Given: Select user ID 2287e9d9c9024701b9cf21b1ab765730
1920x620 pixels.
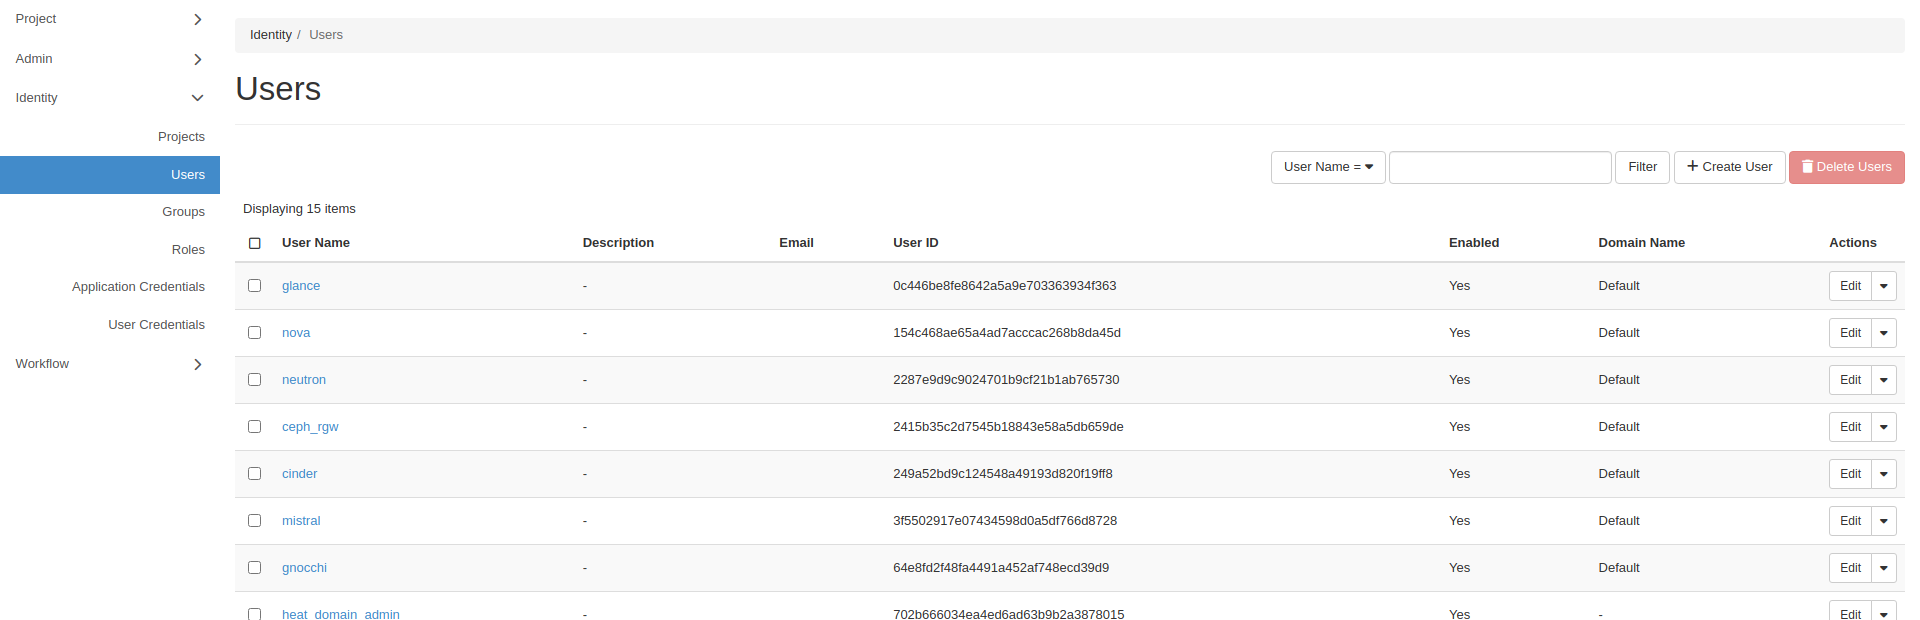Looking at the screenshot, I should pos(1006,380).
